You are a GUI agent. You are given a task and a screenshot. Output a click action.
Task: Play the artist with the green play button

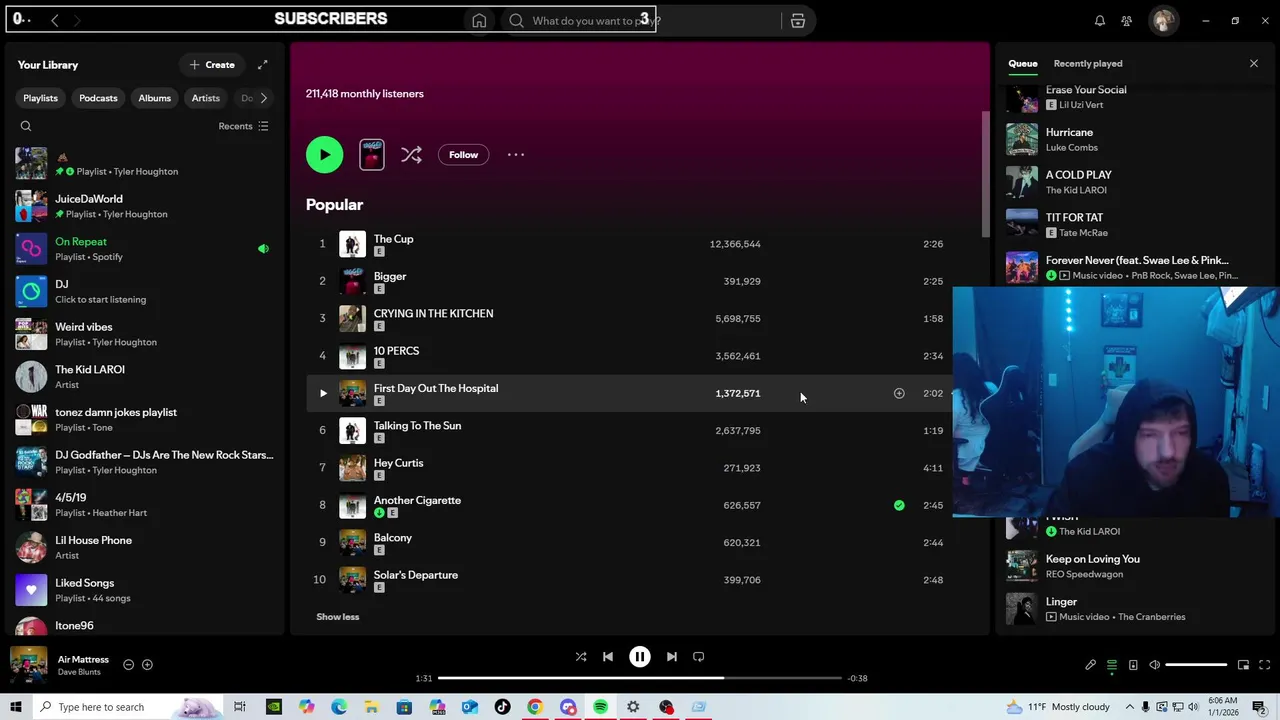click(x=324, y=155)
